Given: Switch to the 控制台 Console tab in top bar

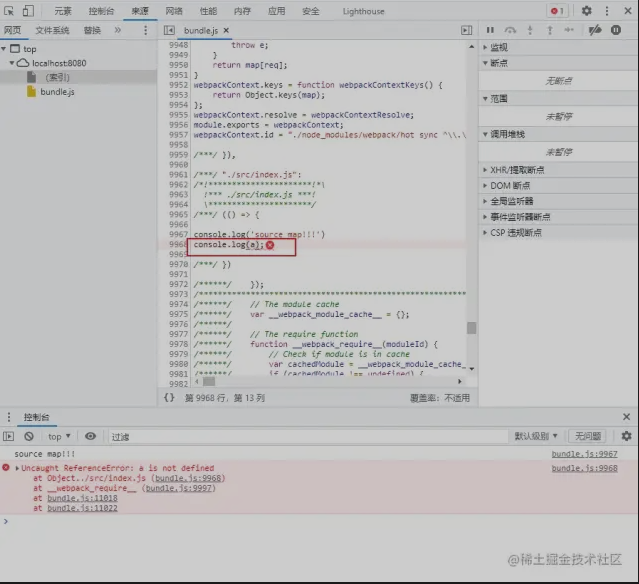Looking at the screenshot, I should [101, 11].
